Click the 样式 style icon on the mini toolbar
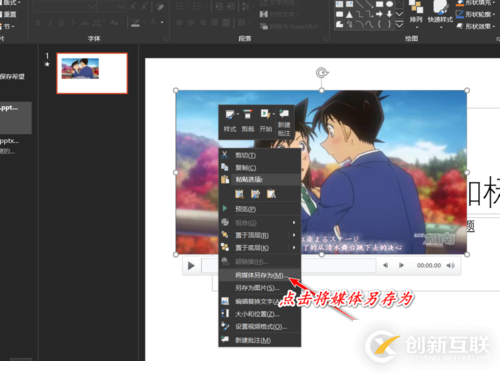 click(x=230, y=114)
